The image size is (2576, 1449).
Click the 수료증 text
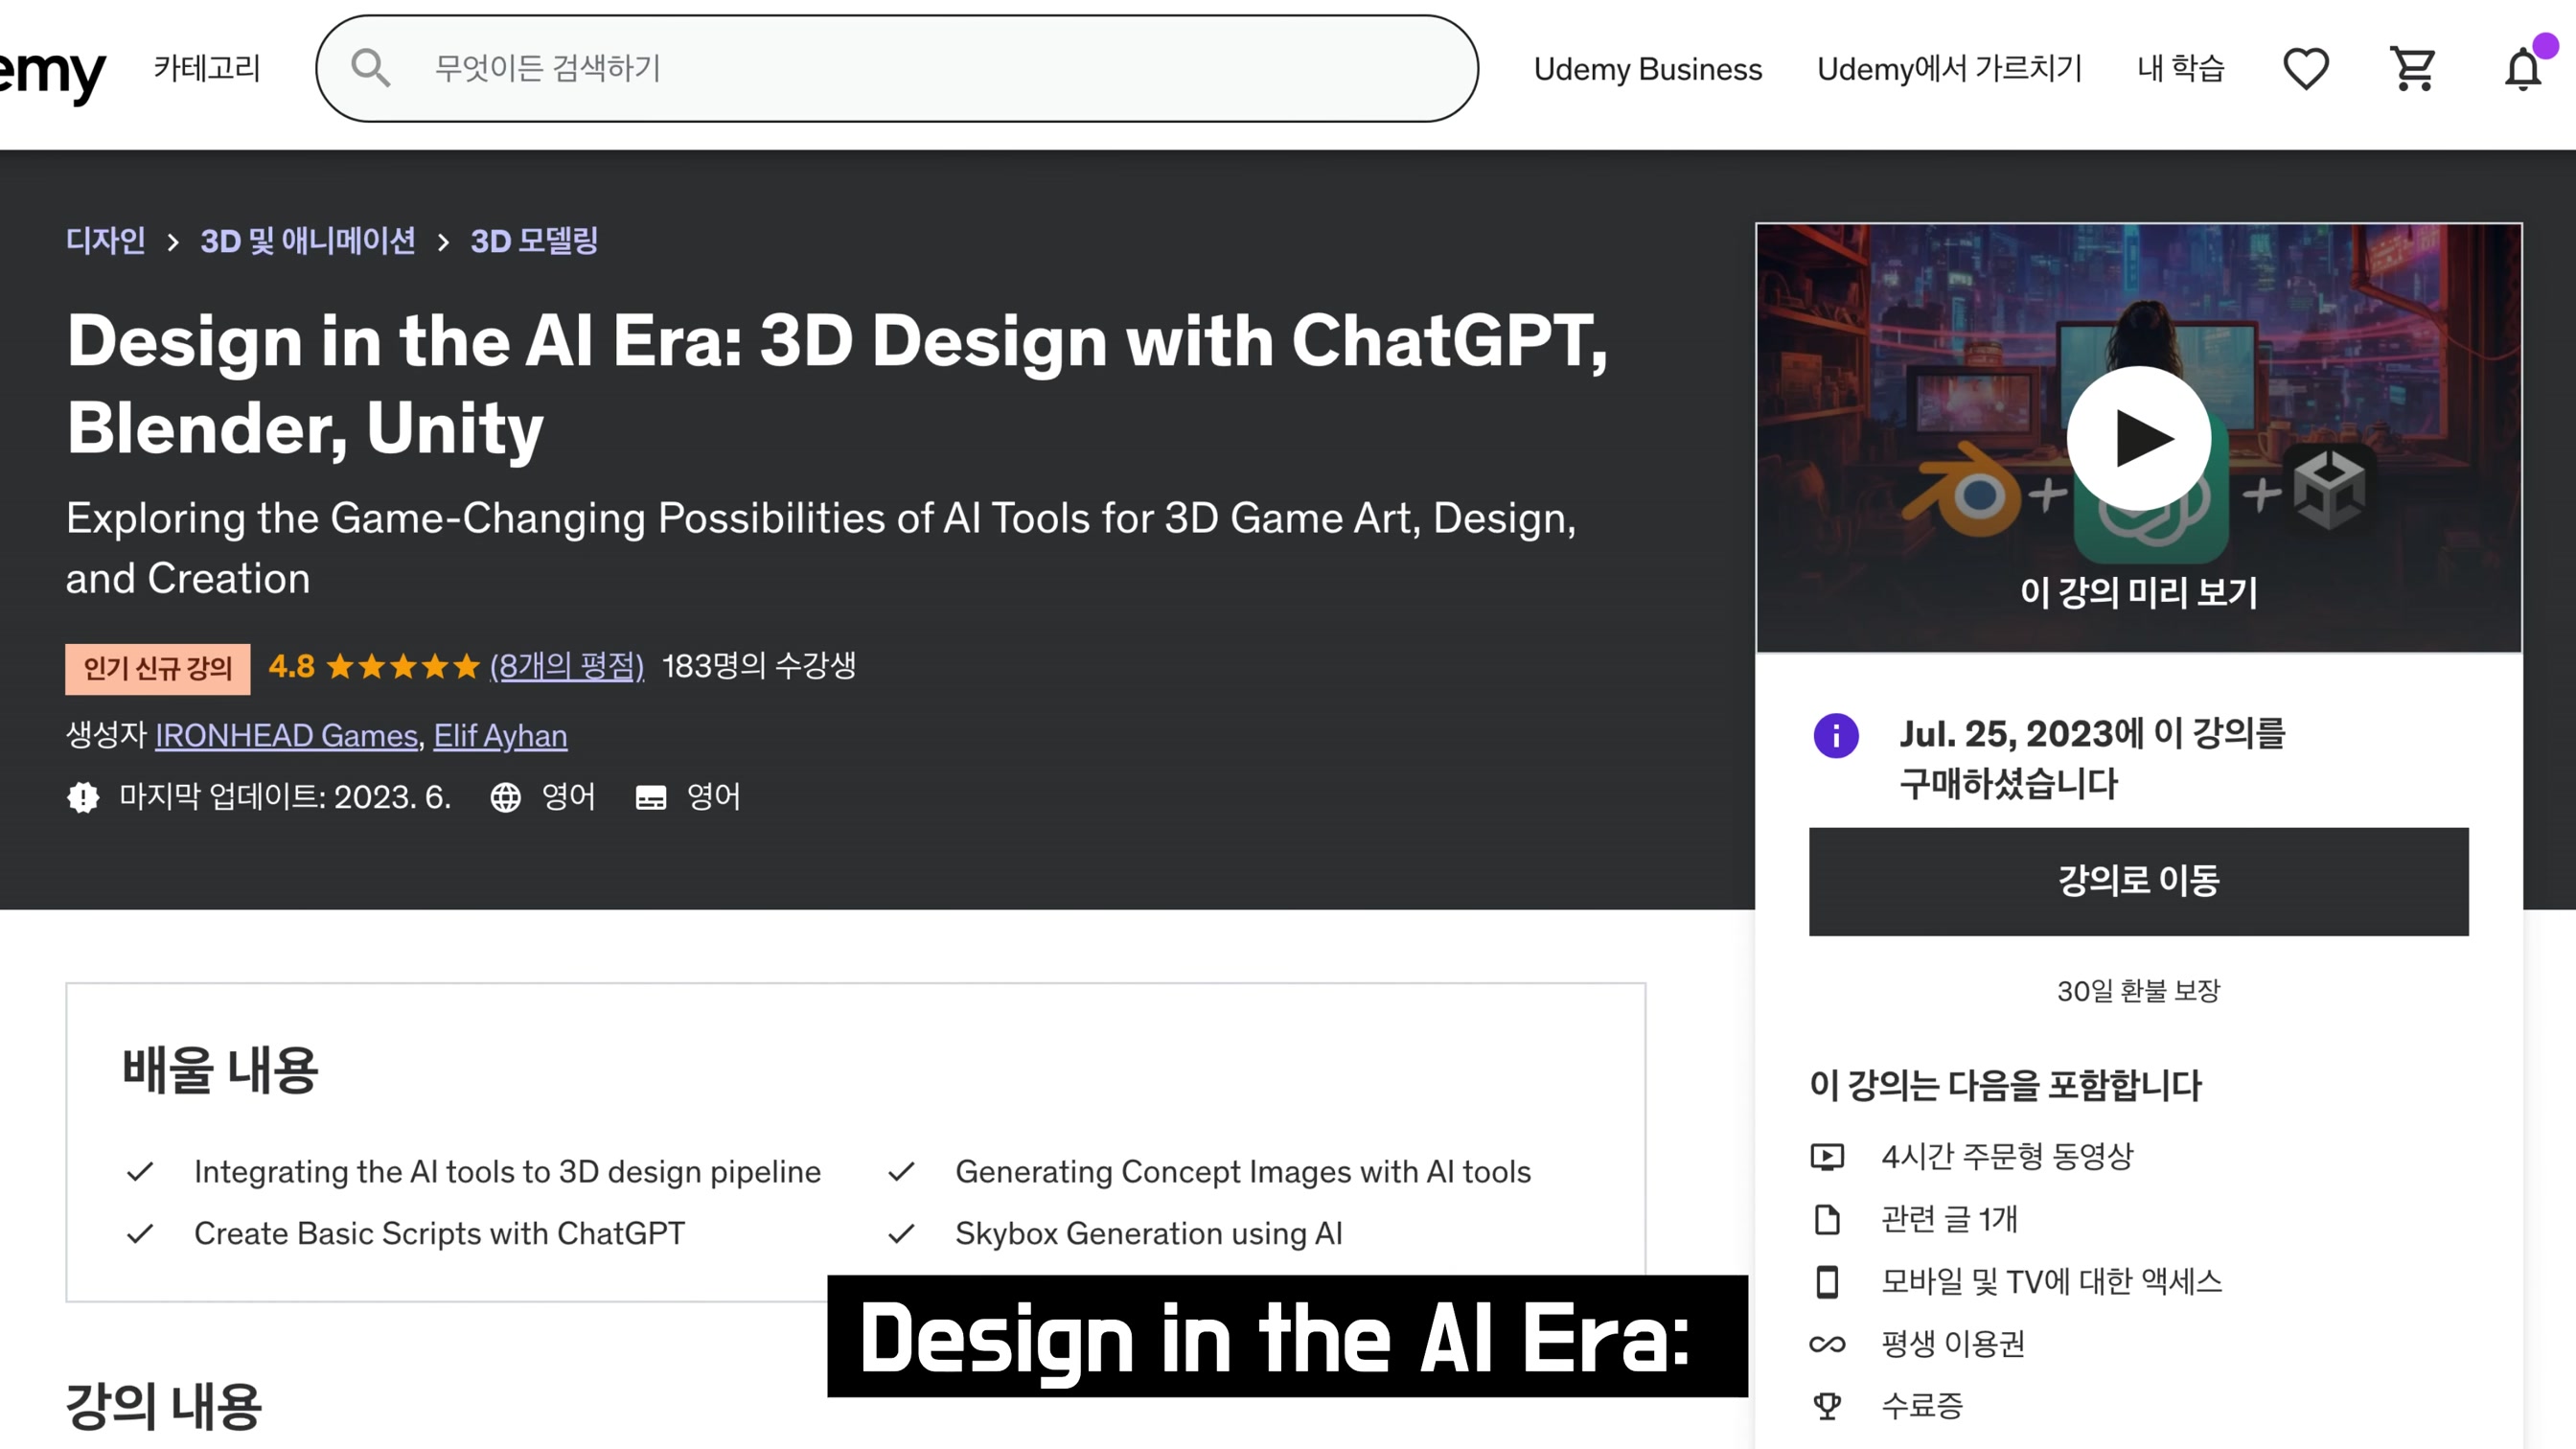(x=1922, y=1406)
